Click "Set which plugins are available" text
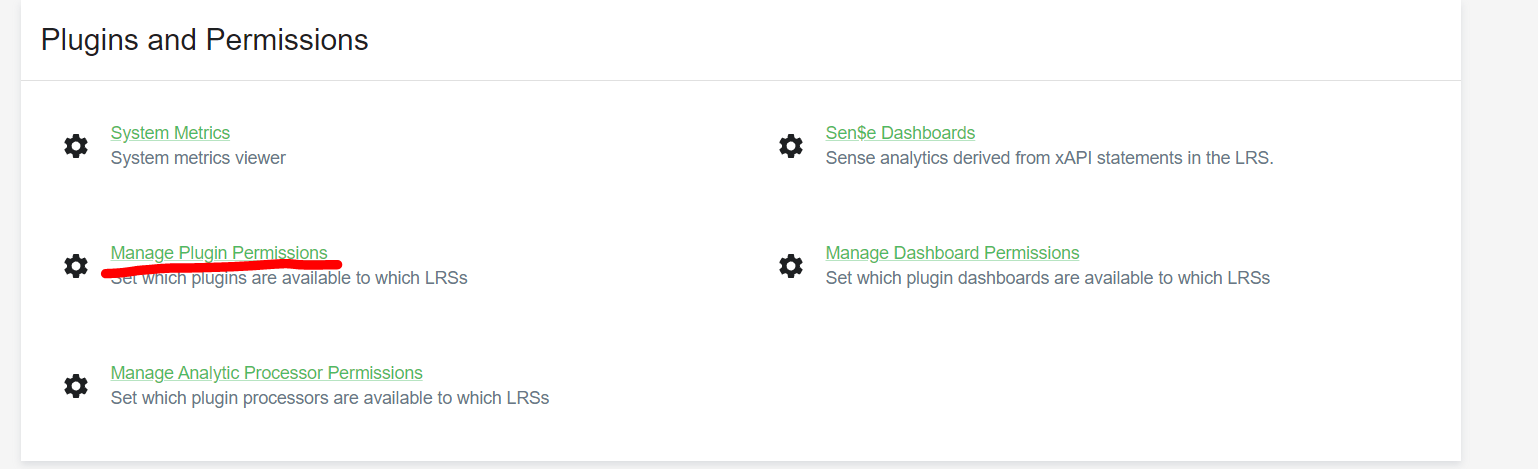The image size is (1538, 469). point(289,279)
